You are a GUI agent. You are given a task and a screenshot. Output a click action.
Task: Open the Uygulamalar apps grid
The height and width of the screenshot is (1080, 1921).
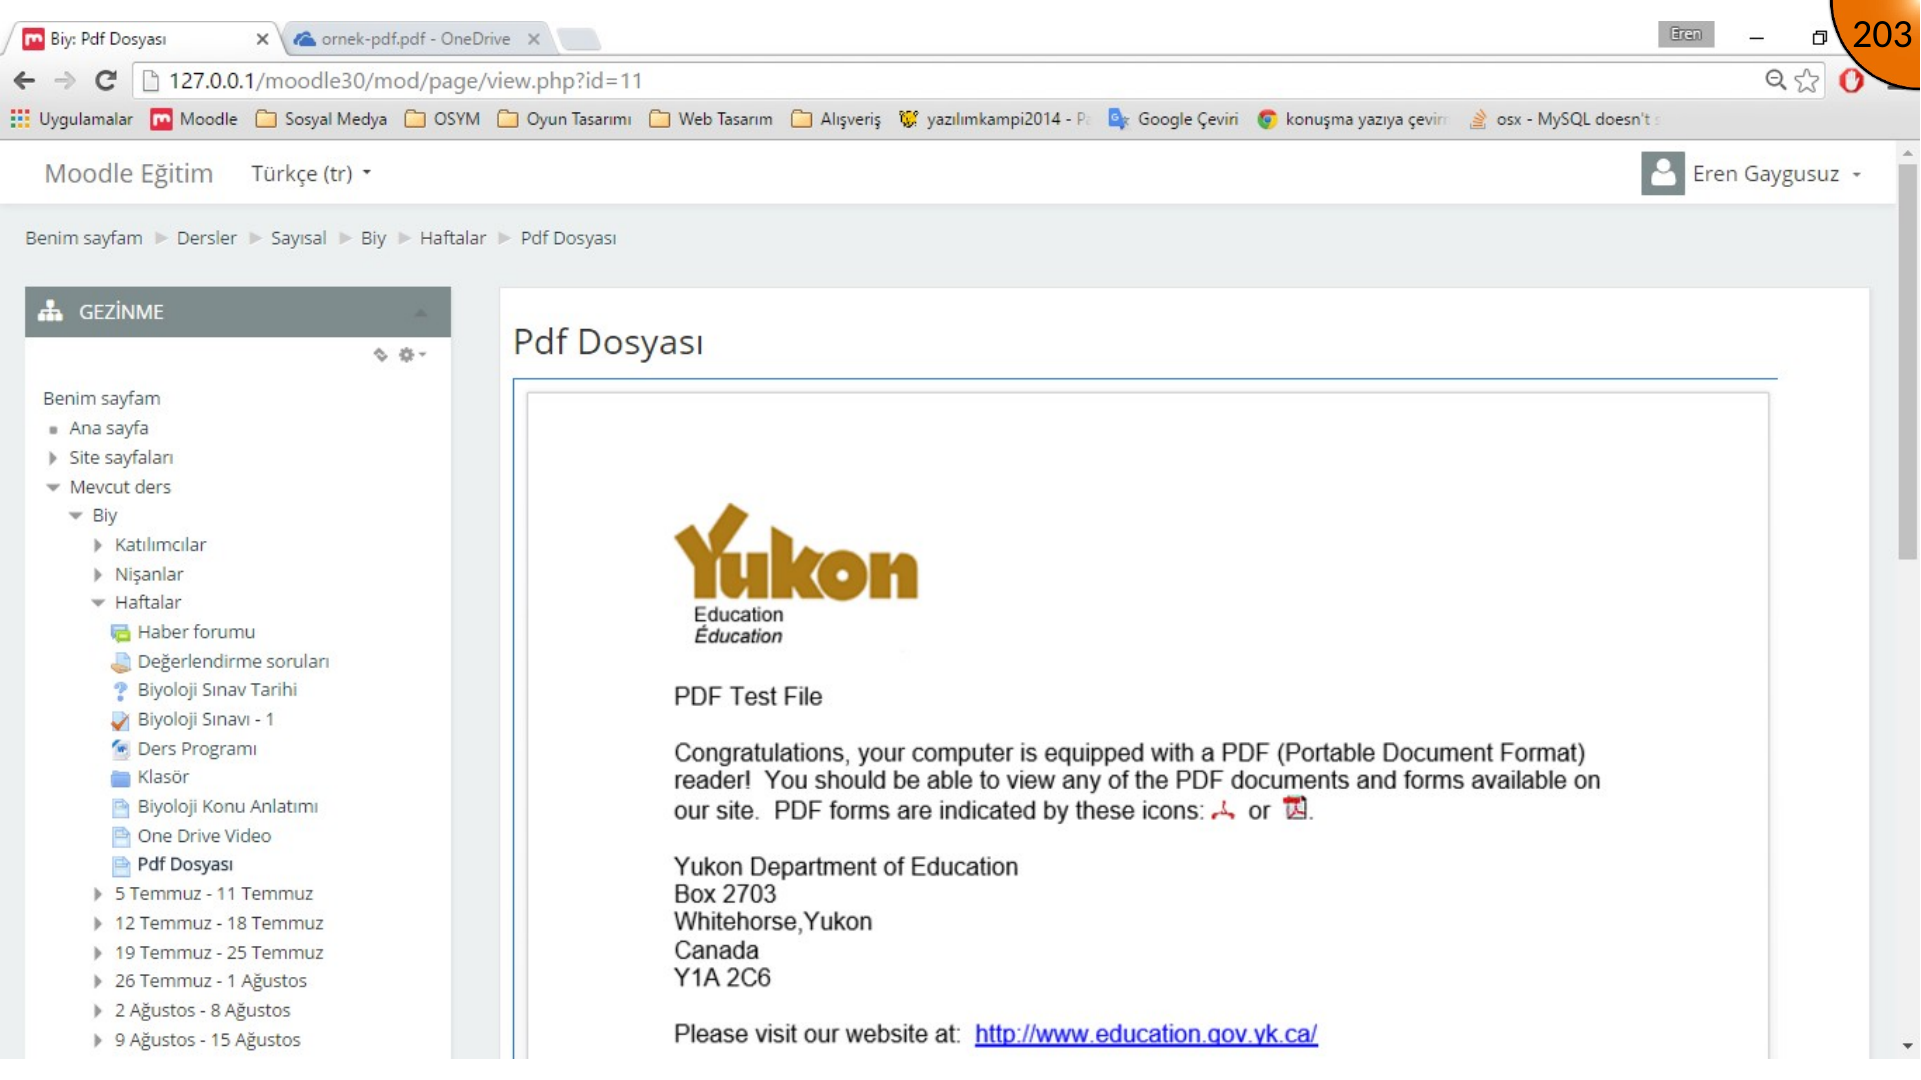[71, 119]
